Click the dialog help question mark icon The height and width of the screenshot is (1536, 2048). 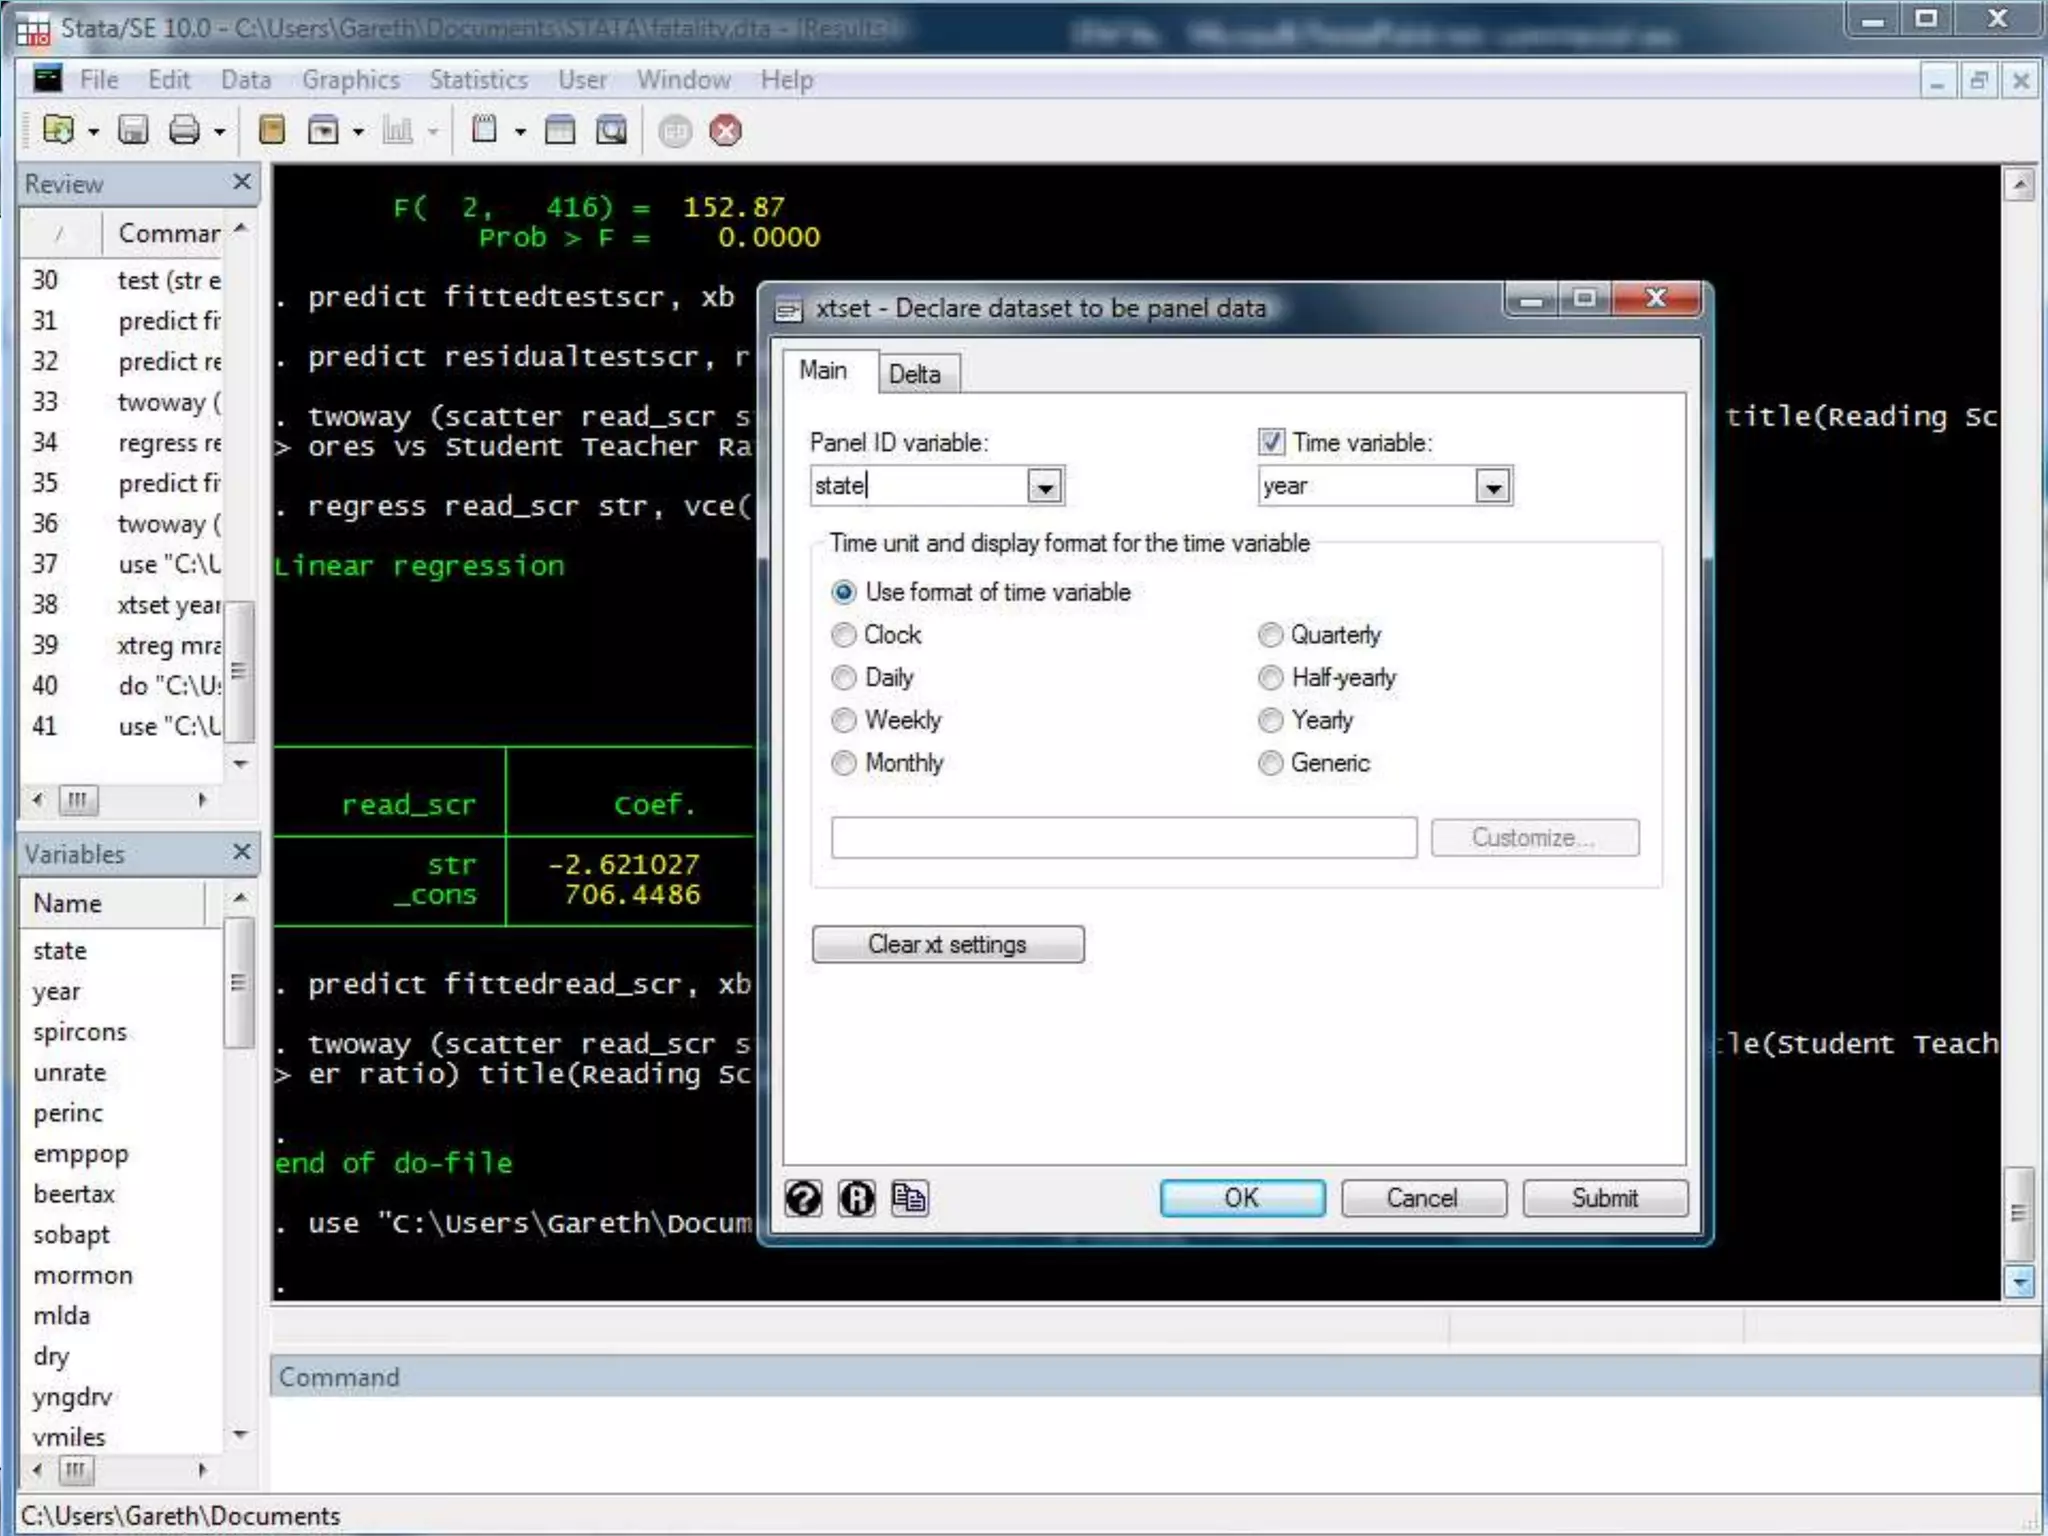(x=803, y=1198)
